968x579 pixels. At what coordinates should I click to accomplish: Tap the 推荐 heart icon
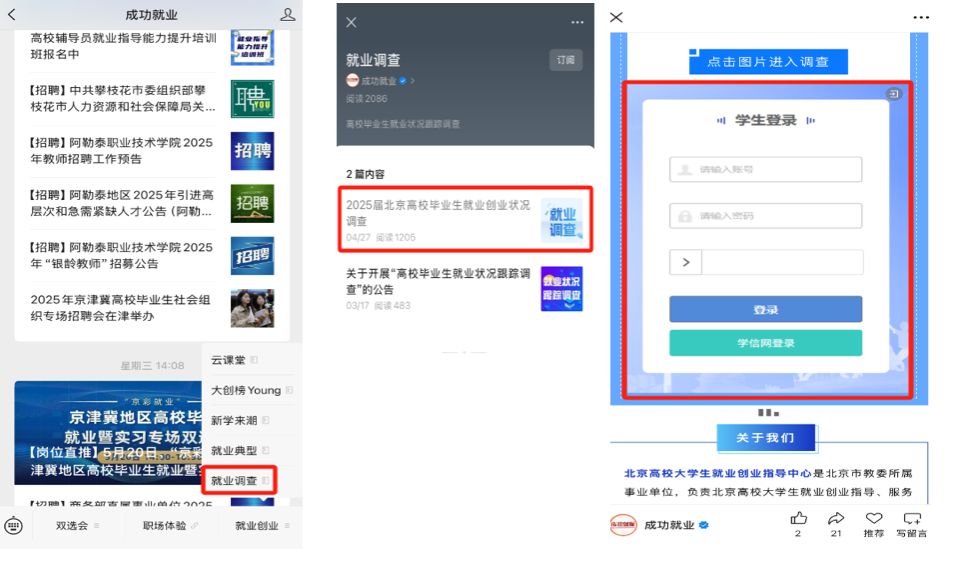(873, 518)
